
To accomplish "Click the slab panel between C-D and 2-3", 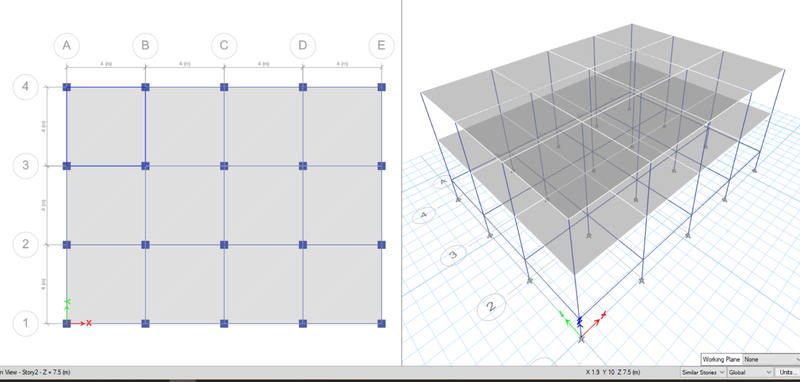I will click(x=263, y=205).
